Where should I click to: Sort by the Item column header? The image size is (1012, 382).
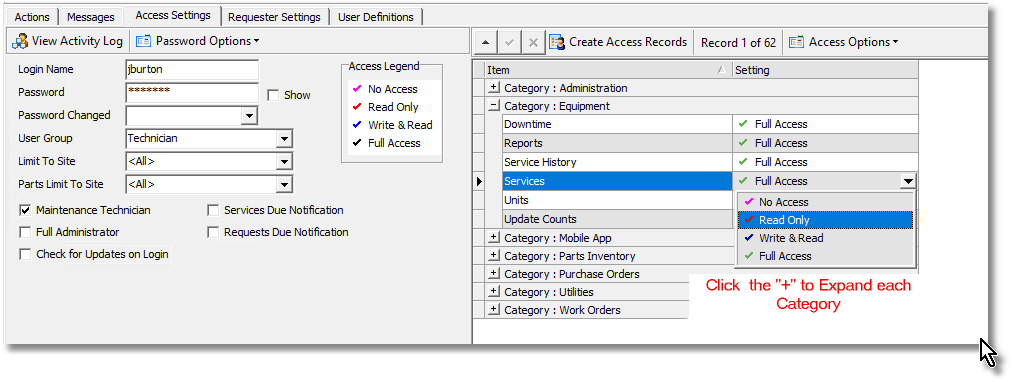point(608,70)
